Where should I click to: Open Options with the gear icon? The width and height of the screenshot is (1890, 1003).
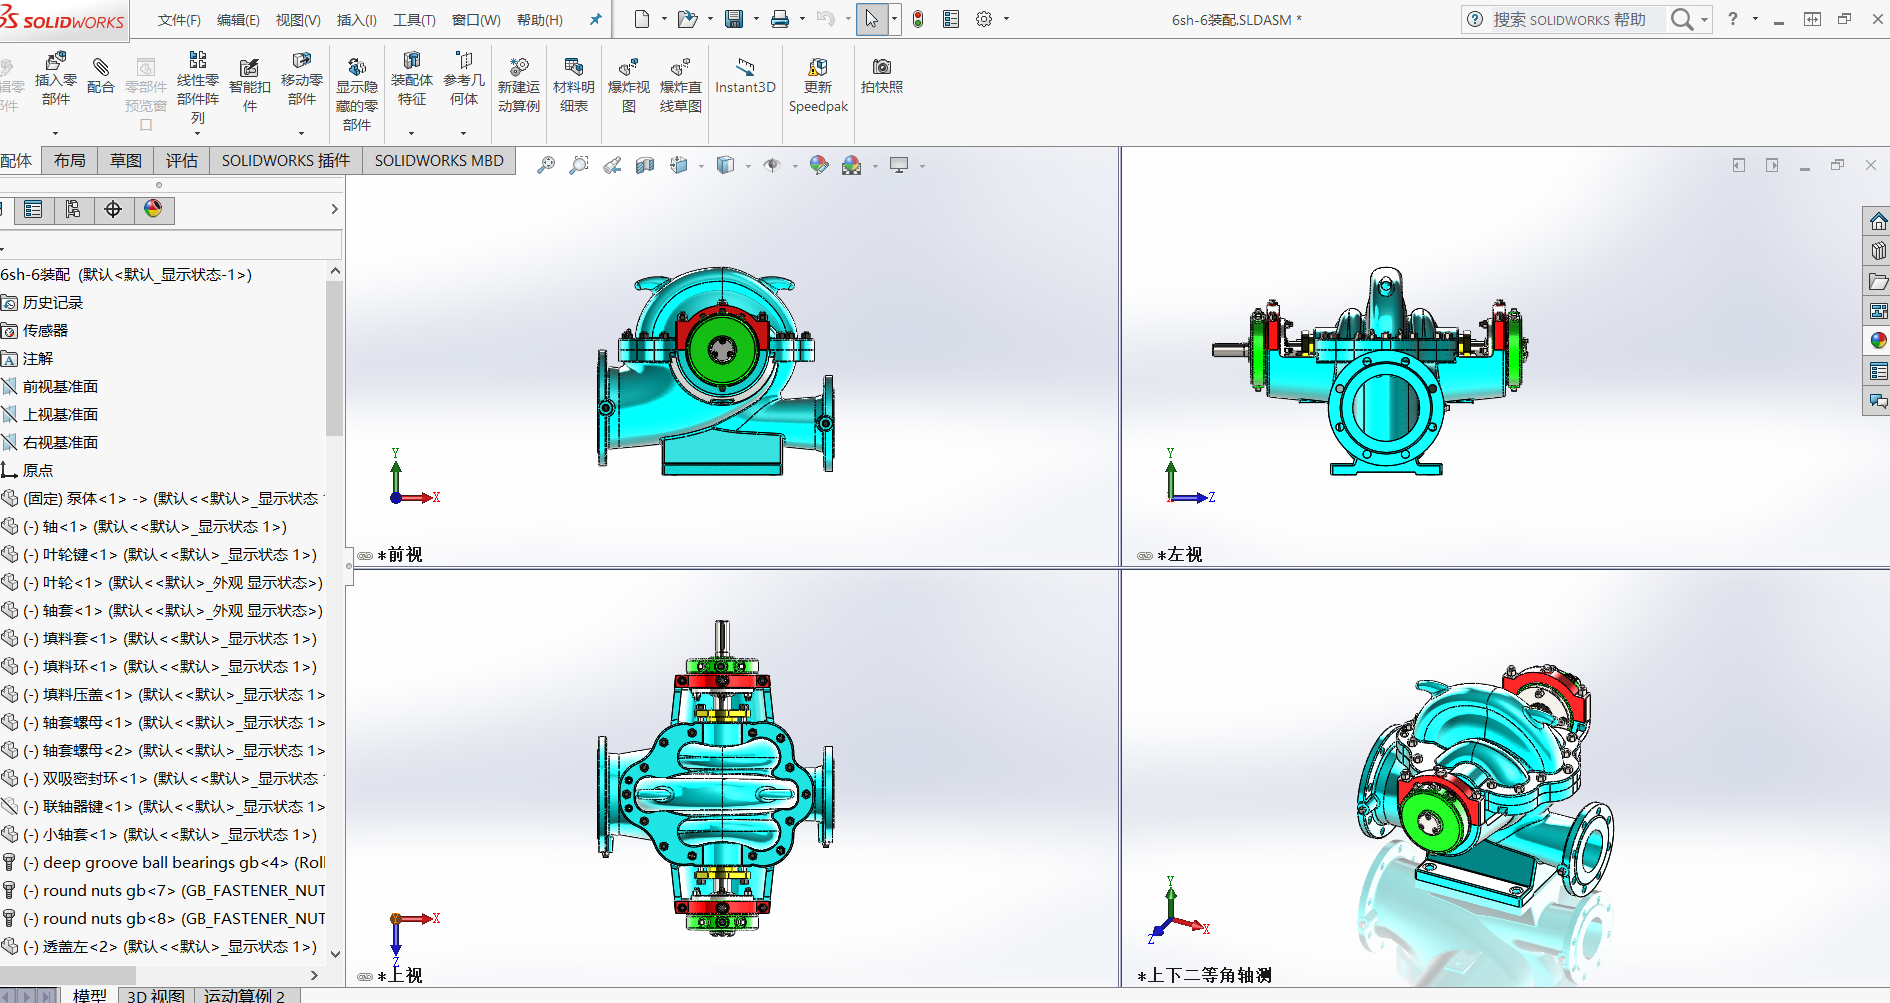984,19
